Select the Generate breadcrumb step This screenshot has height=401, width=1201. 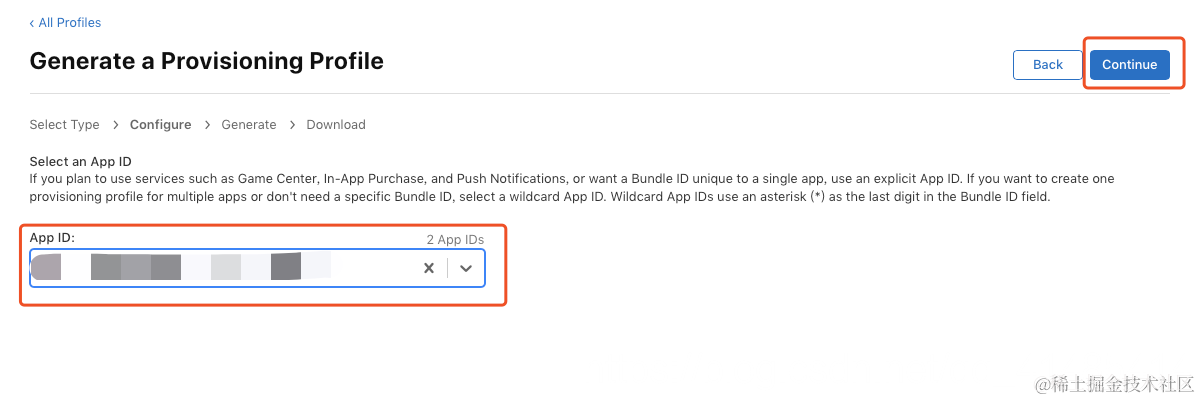pyautogui.click(x=249, y=125)
